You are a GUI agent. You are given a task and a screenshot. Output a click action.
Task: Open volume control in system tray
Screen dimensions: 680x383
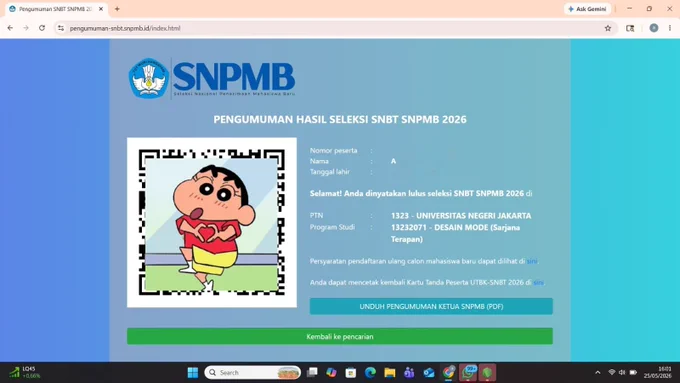(x=622, y=373)
